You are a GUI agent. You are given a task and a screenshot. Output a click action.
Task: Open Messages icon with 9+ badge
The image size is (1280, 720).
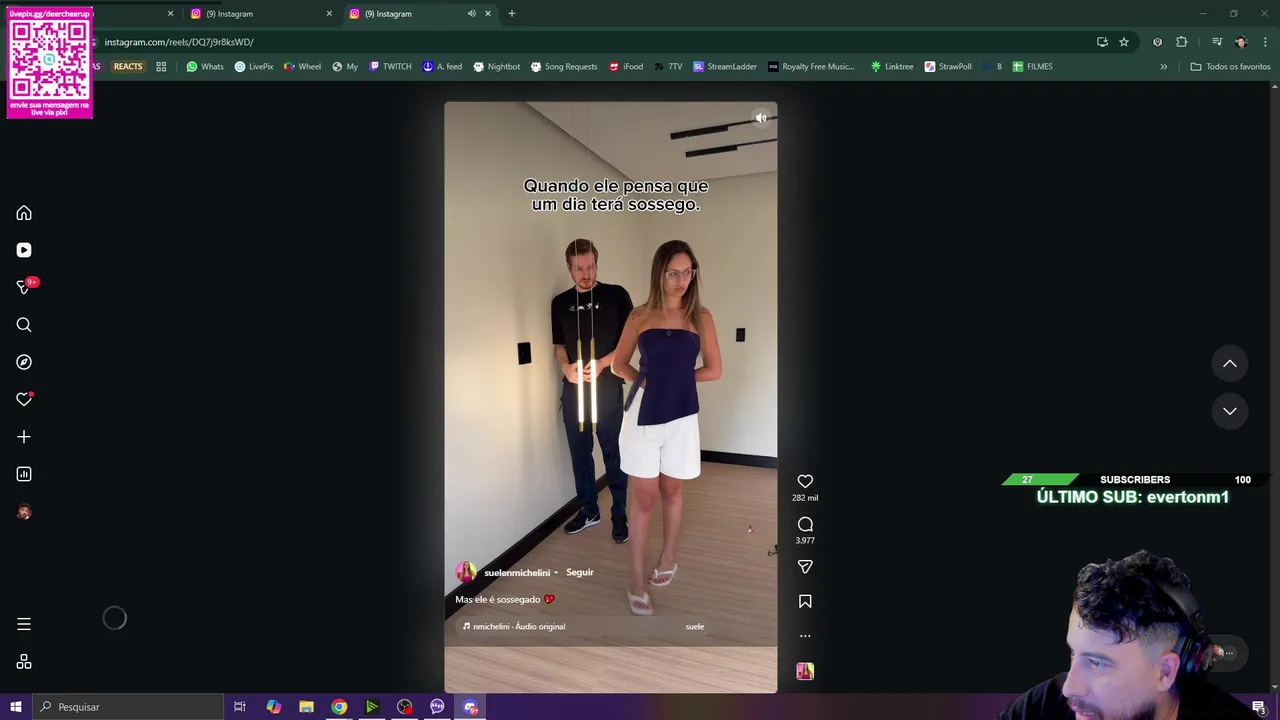24,287
